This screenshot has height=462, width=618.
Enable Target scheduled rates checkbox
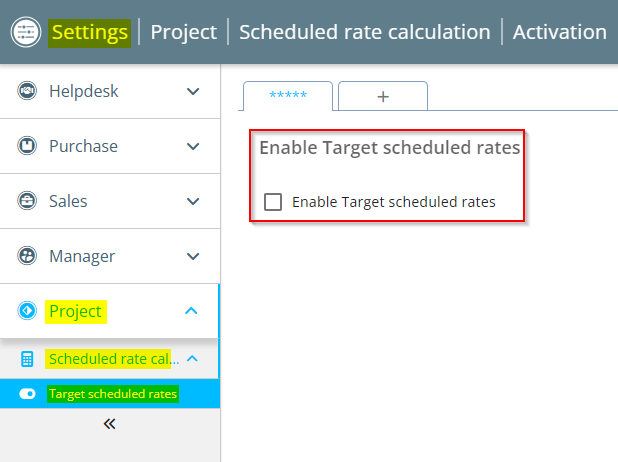click(273, 202)
